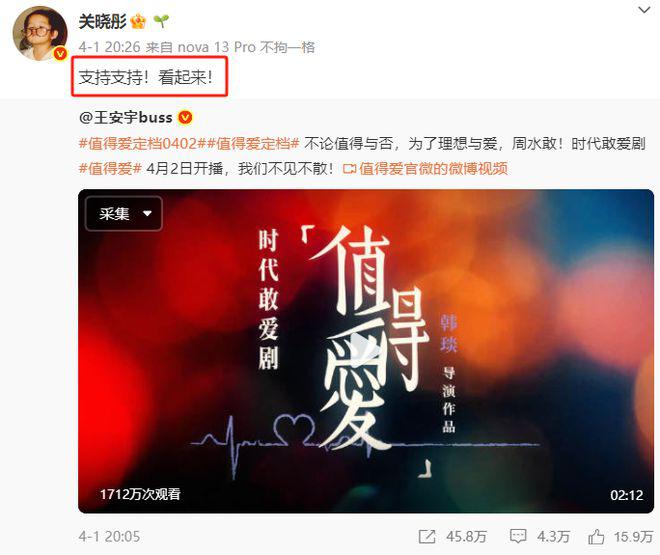The image size is (660, 555).
Task: Expand the 采集 dropdown on video
Action: (124, 213)
